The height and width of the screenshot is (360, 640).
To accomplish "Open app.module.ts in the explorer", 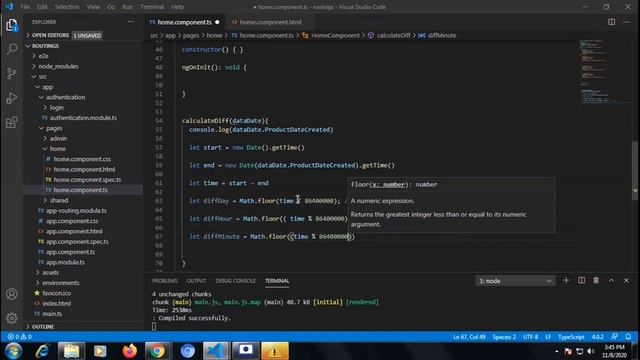I will click(65, 262).
